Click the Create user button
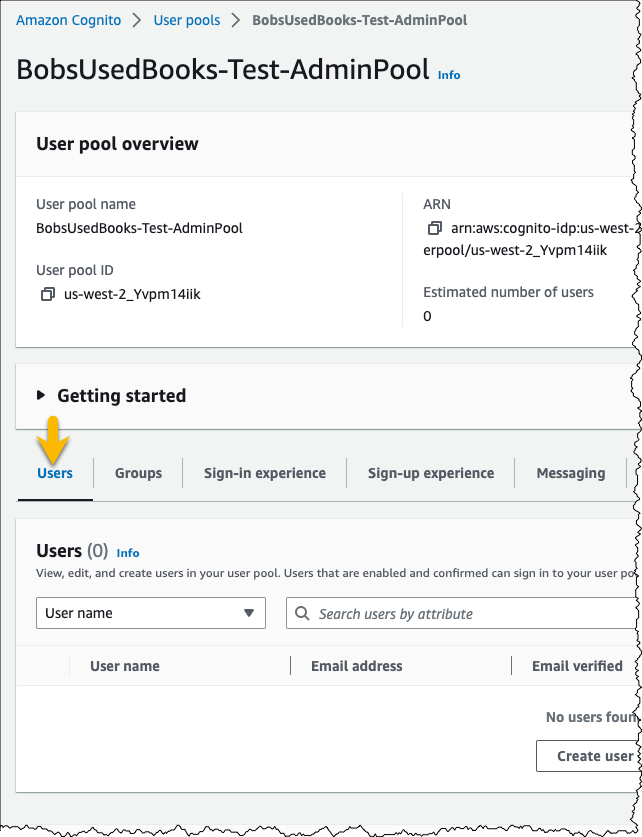 coord(588,756)
